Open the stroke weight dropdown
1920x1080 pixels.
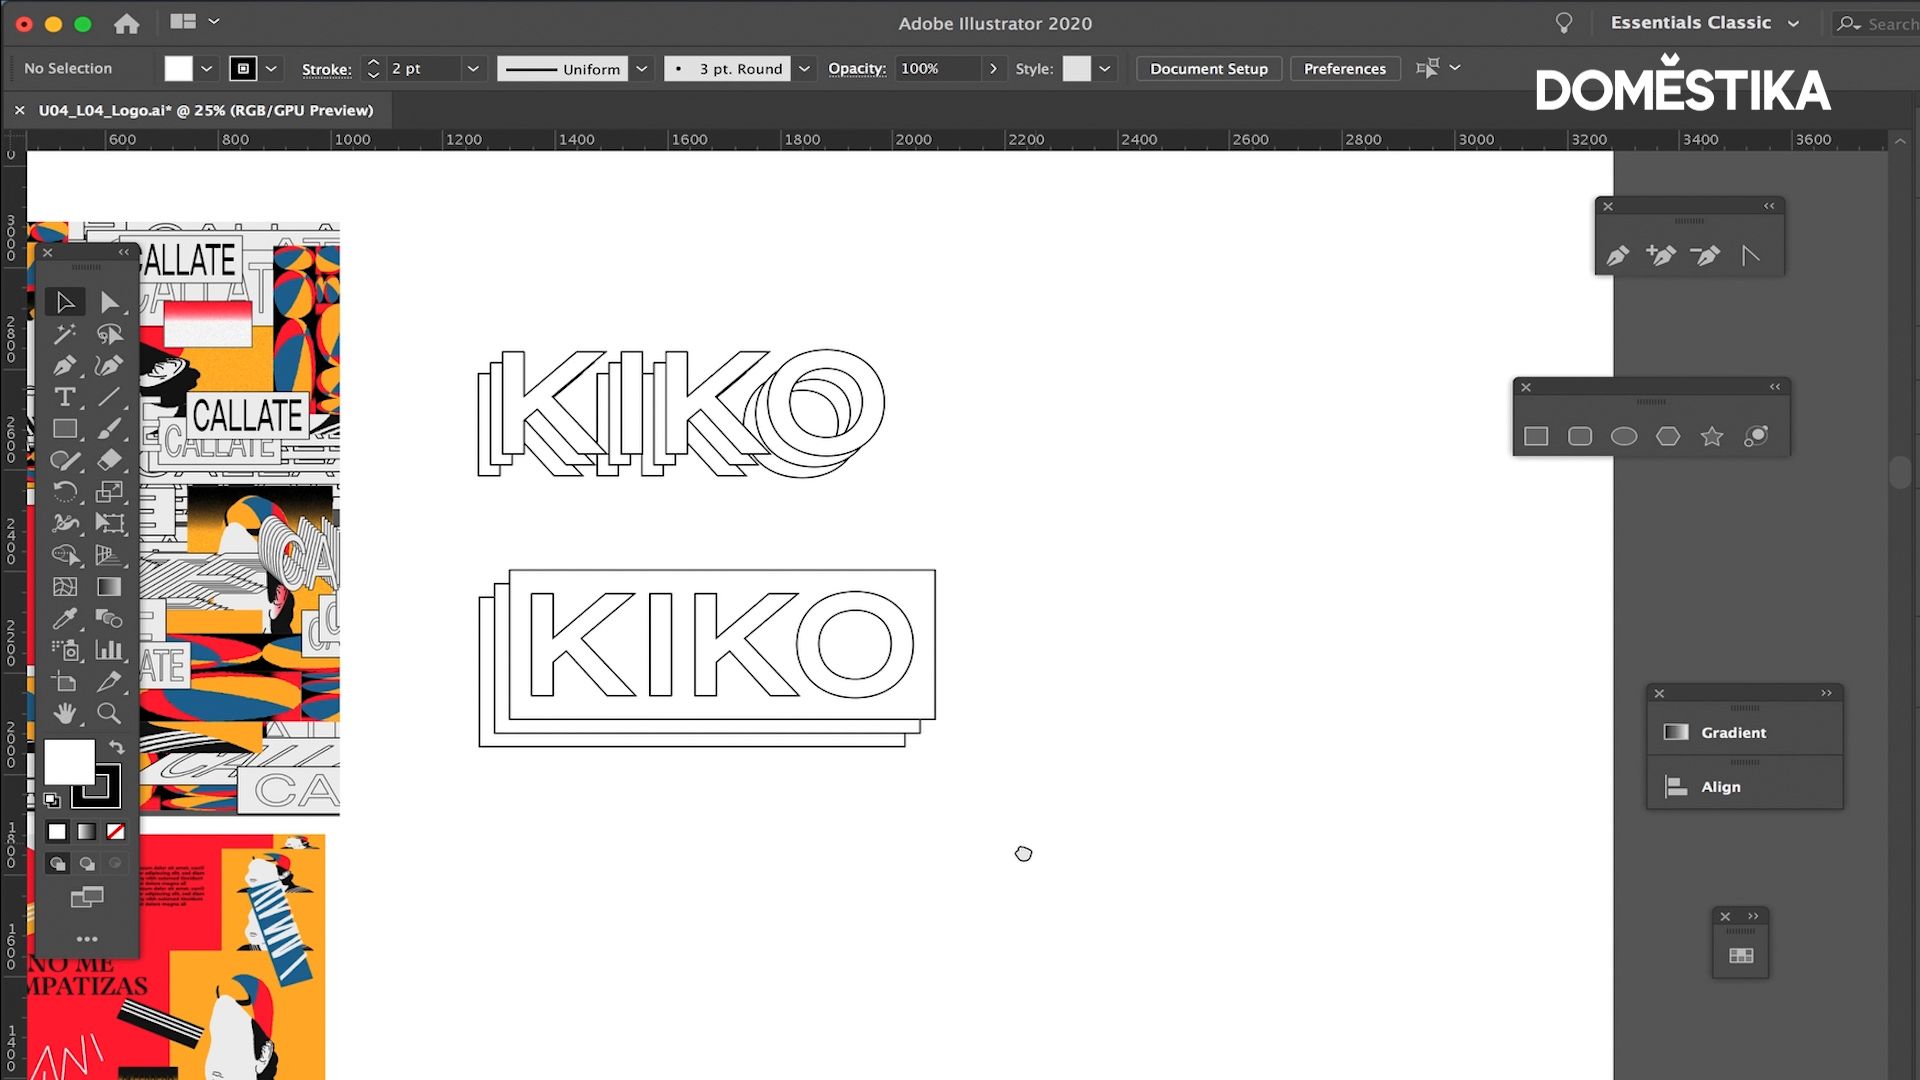(473, 68)
